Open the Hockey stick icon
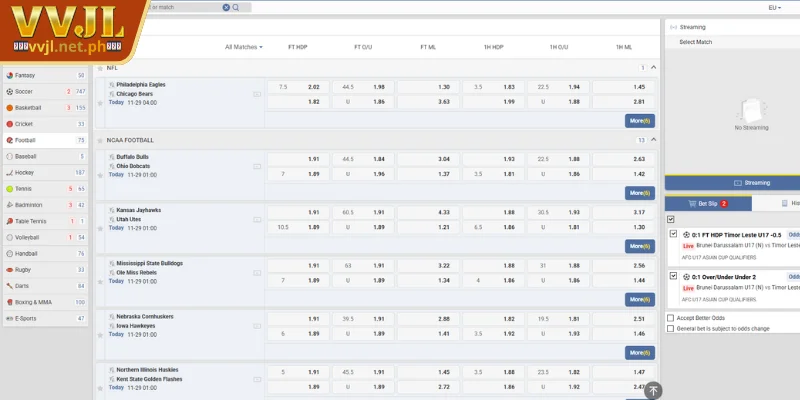 click(9, 173)
